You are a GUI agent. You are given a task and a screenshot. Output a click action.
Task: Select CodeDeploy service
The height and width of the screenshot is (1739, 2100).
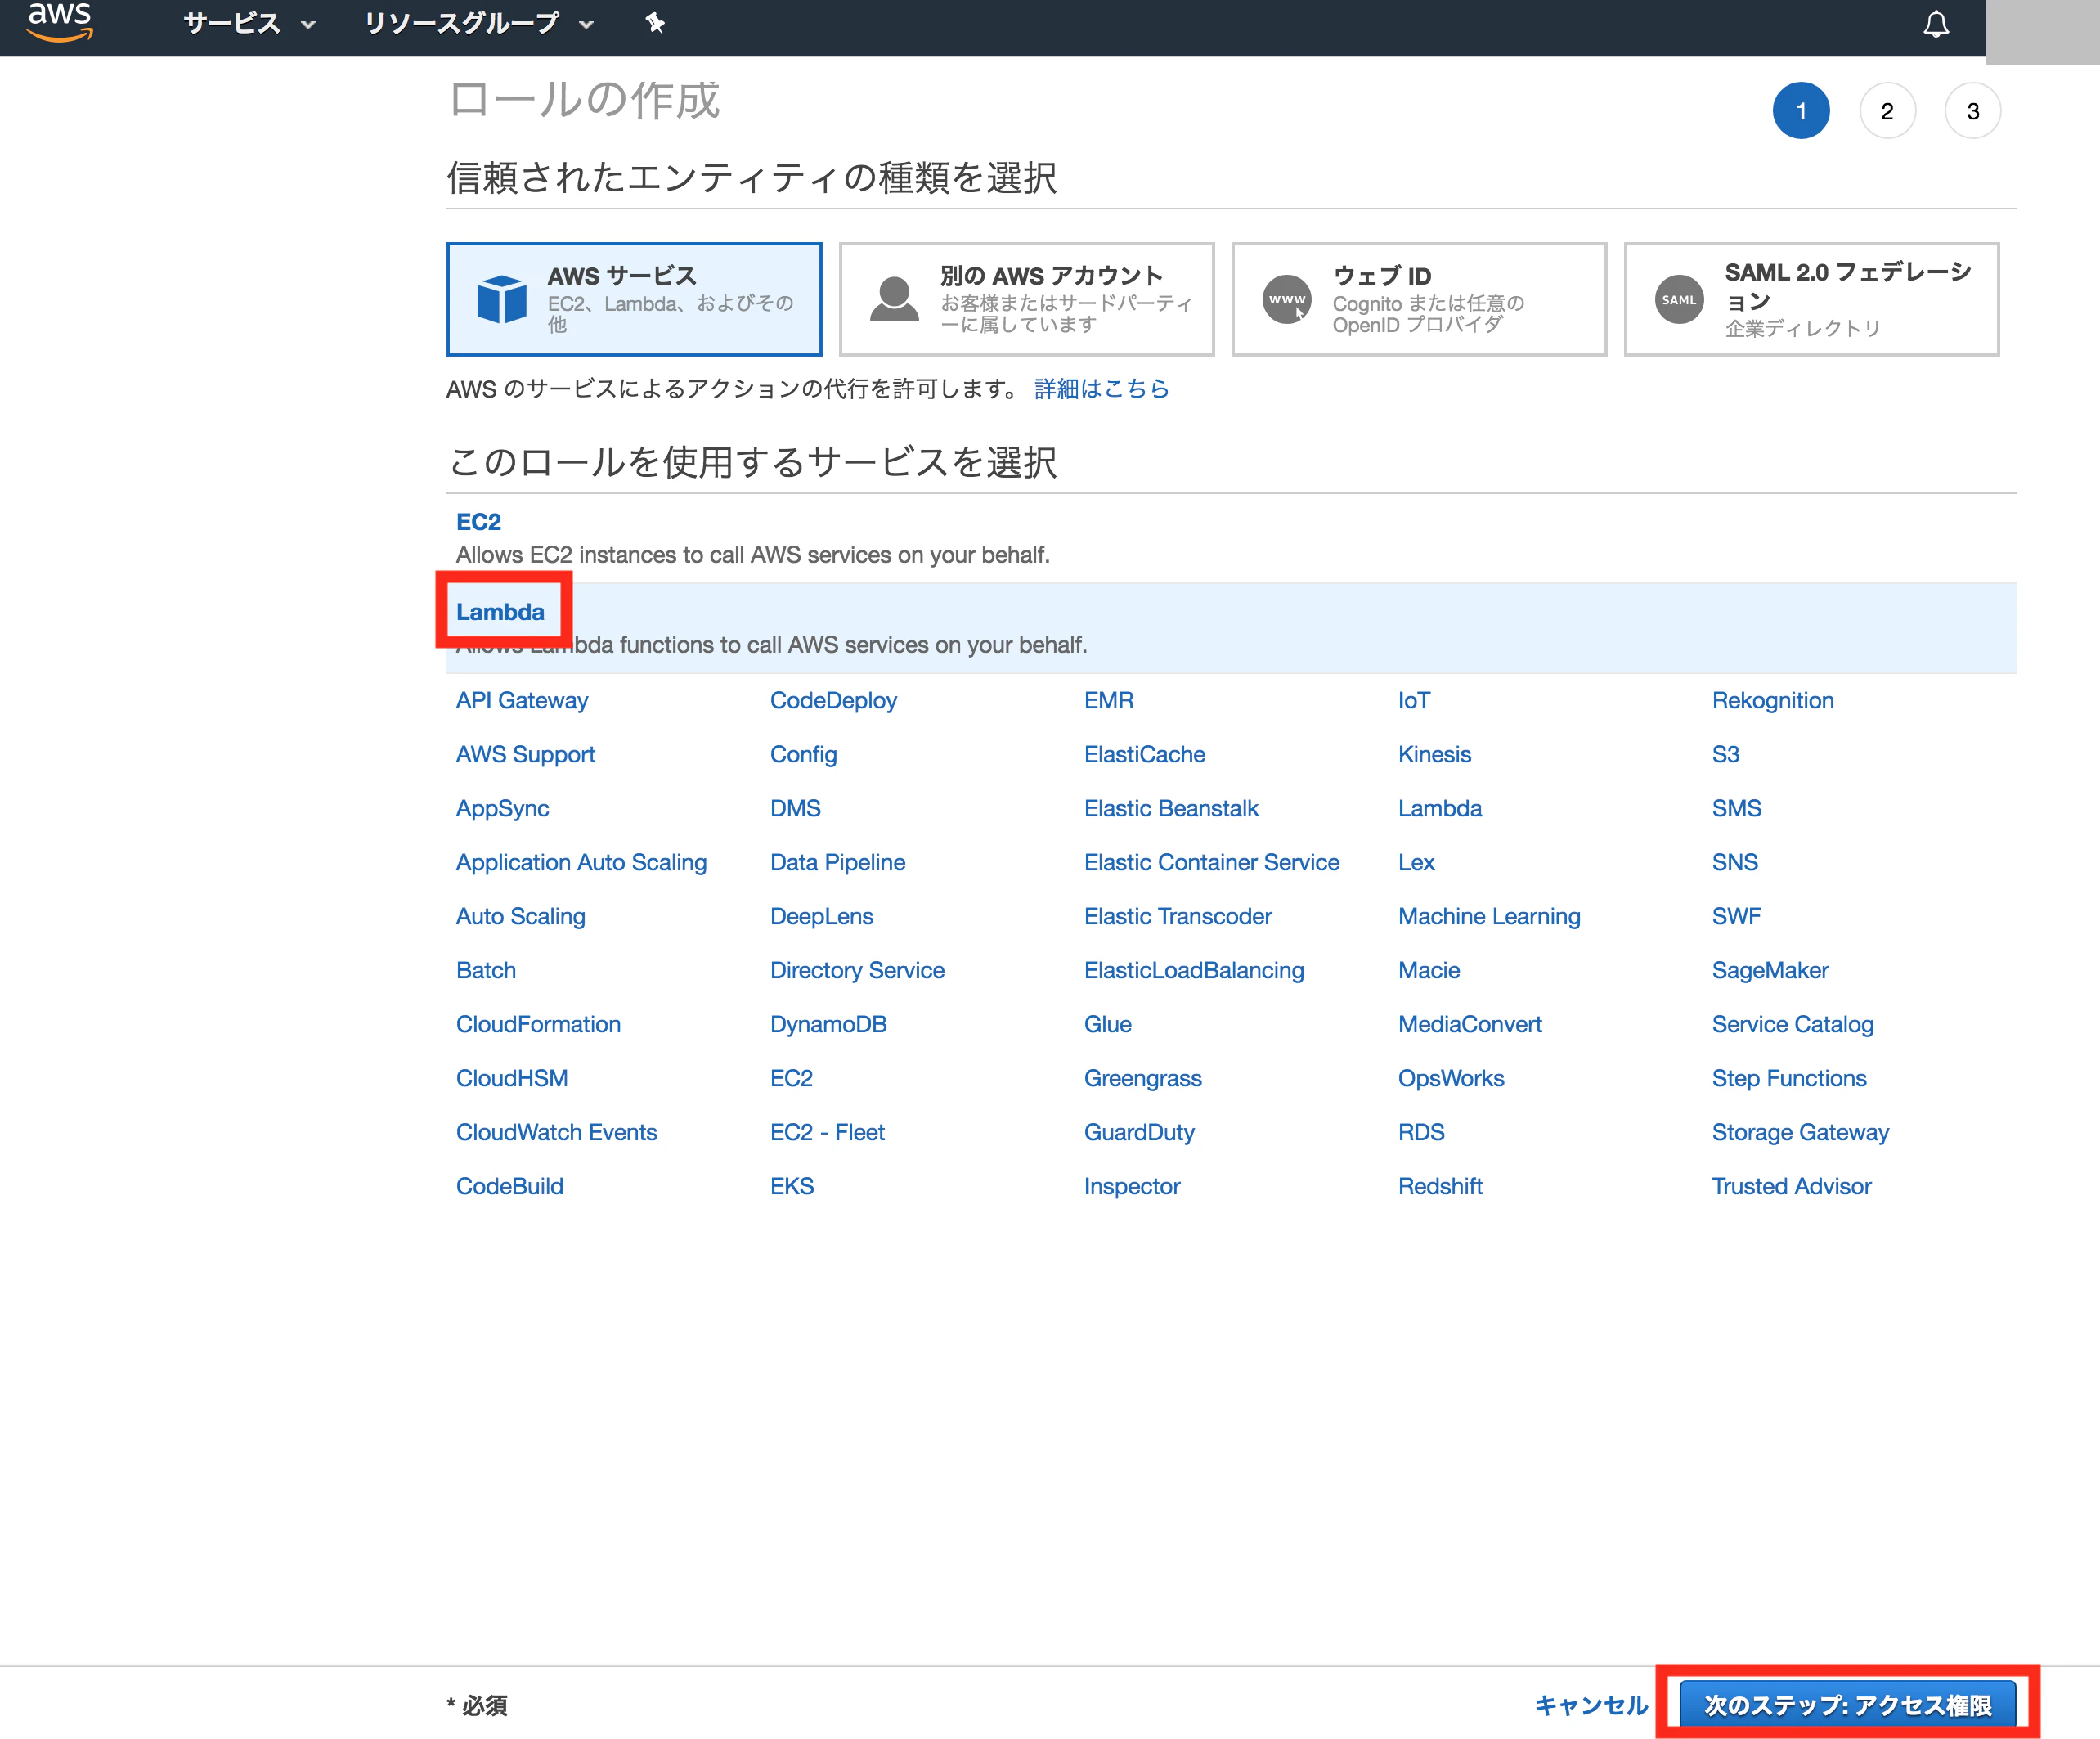(833, 700)
